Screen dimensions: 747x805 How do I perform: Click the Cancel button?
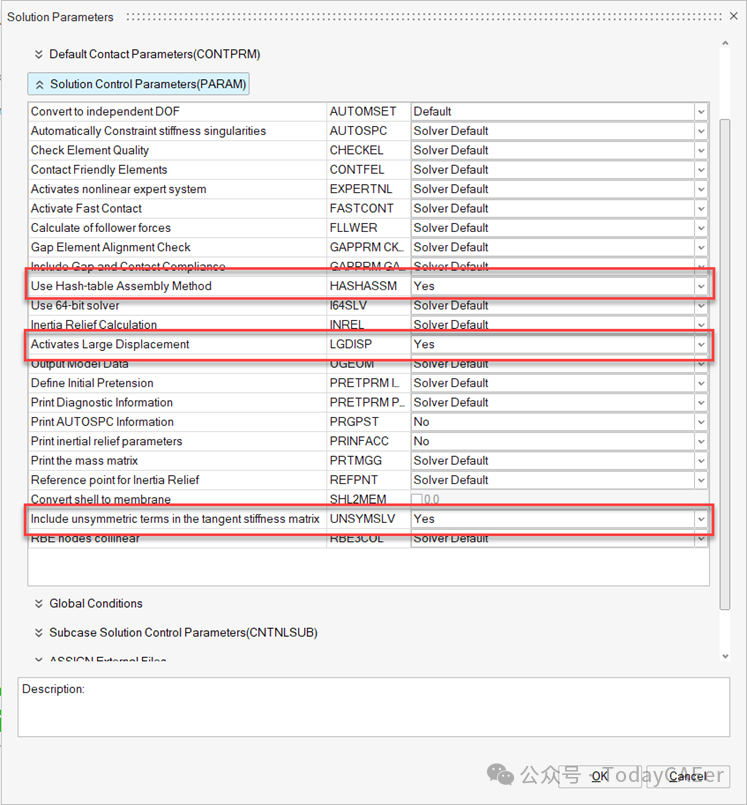(687, 776)
